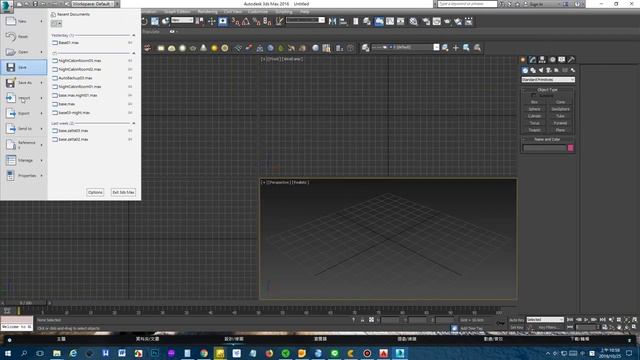640x360 pixels.
Task: Click the Cylinder object type button
Action: (534, 116)
